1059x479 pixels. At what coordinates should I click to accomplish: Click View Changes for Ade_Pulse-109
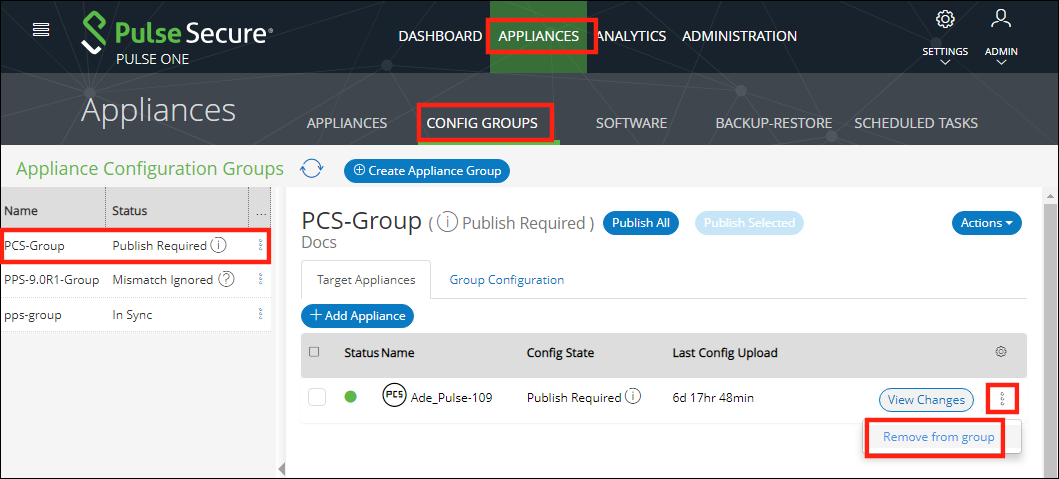pyautogui.click(x=926, y=399)
